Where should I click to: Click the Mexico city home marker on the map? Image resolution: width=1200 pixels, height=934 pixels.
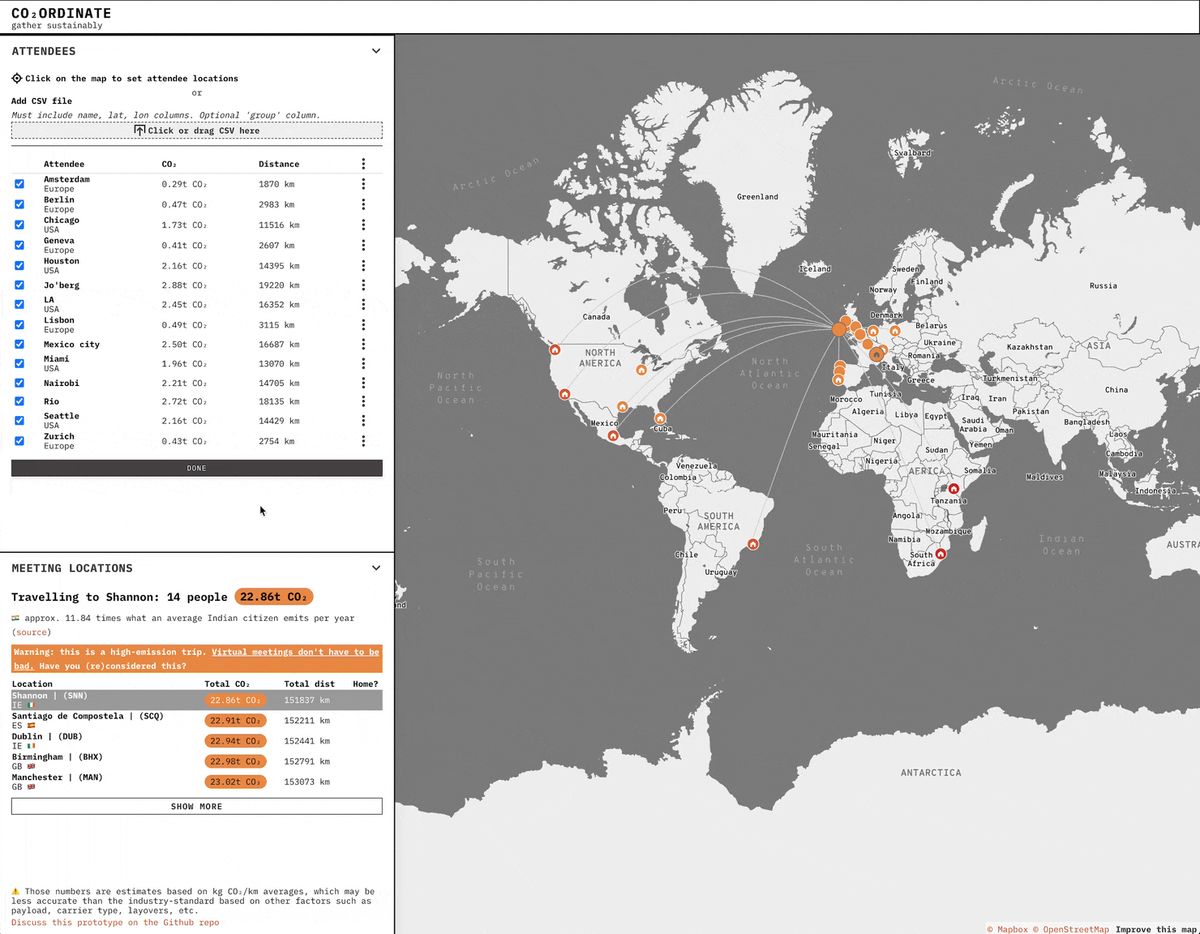pyautogui.click(x=613, y=435)
